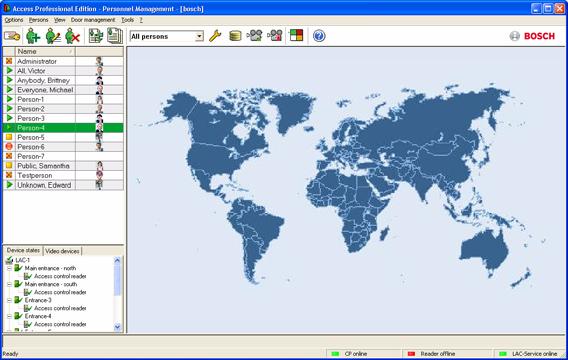Click the card key login icon
The width and height of the screenshot is (568, 360).
pyautogui.click(x=12, y=36)
